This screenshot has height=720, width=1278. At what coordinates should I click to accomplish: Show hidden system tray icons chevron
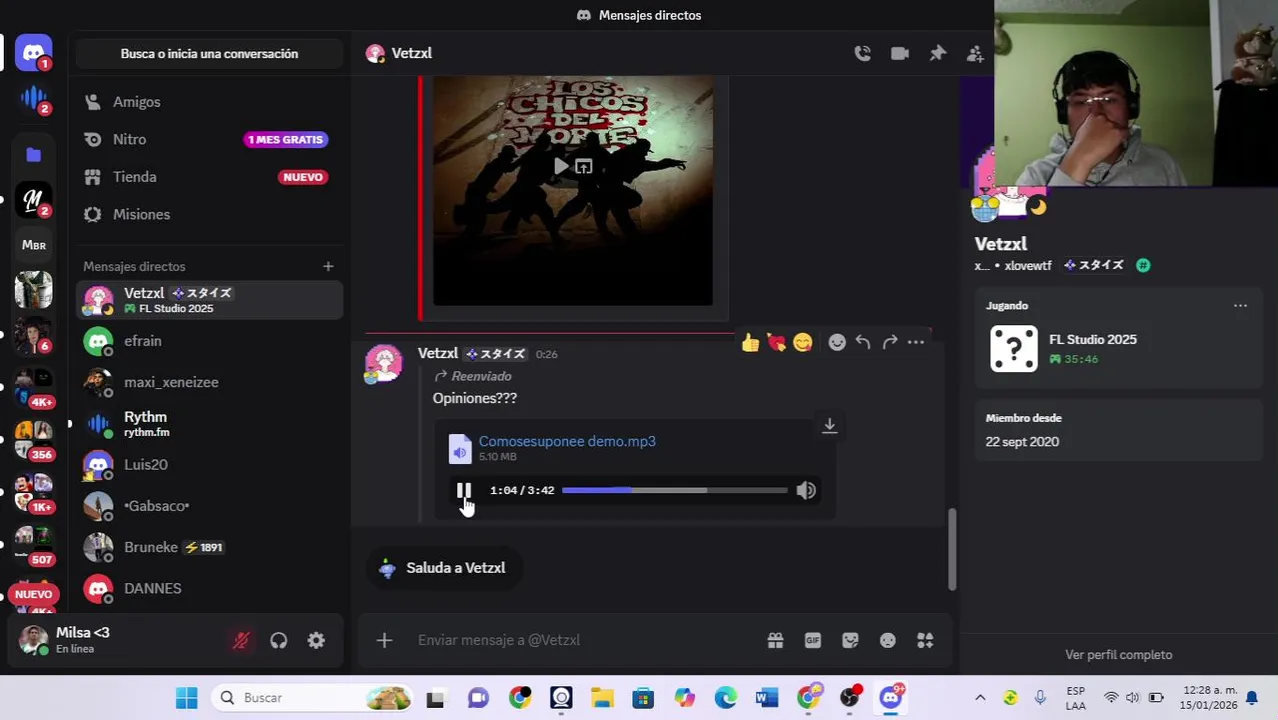pyautogui.click(x=980, y=698)
